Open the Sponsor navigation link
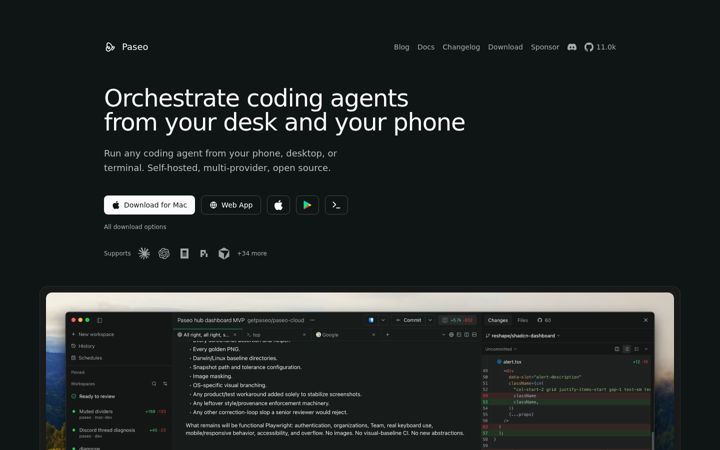Viewport: 720px width, 450px height. [545, 47]
